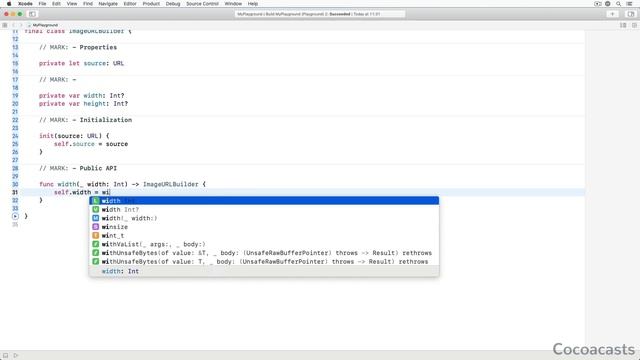Click orange T icon beside 'wint_t'

pos(96,236)
